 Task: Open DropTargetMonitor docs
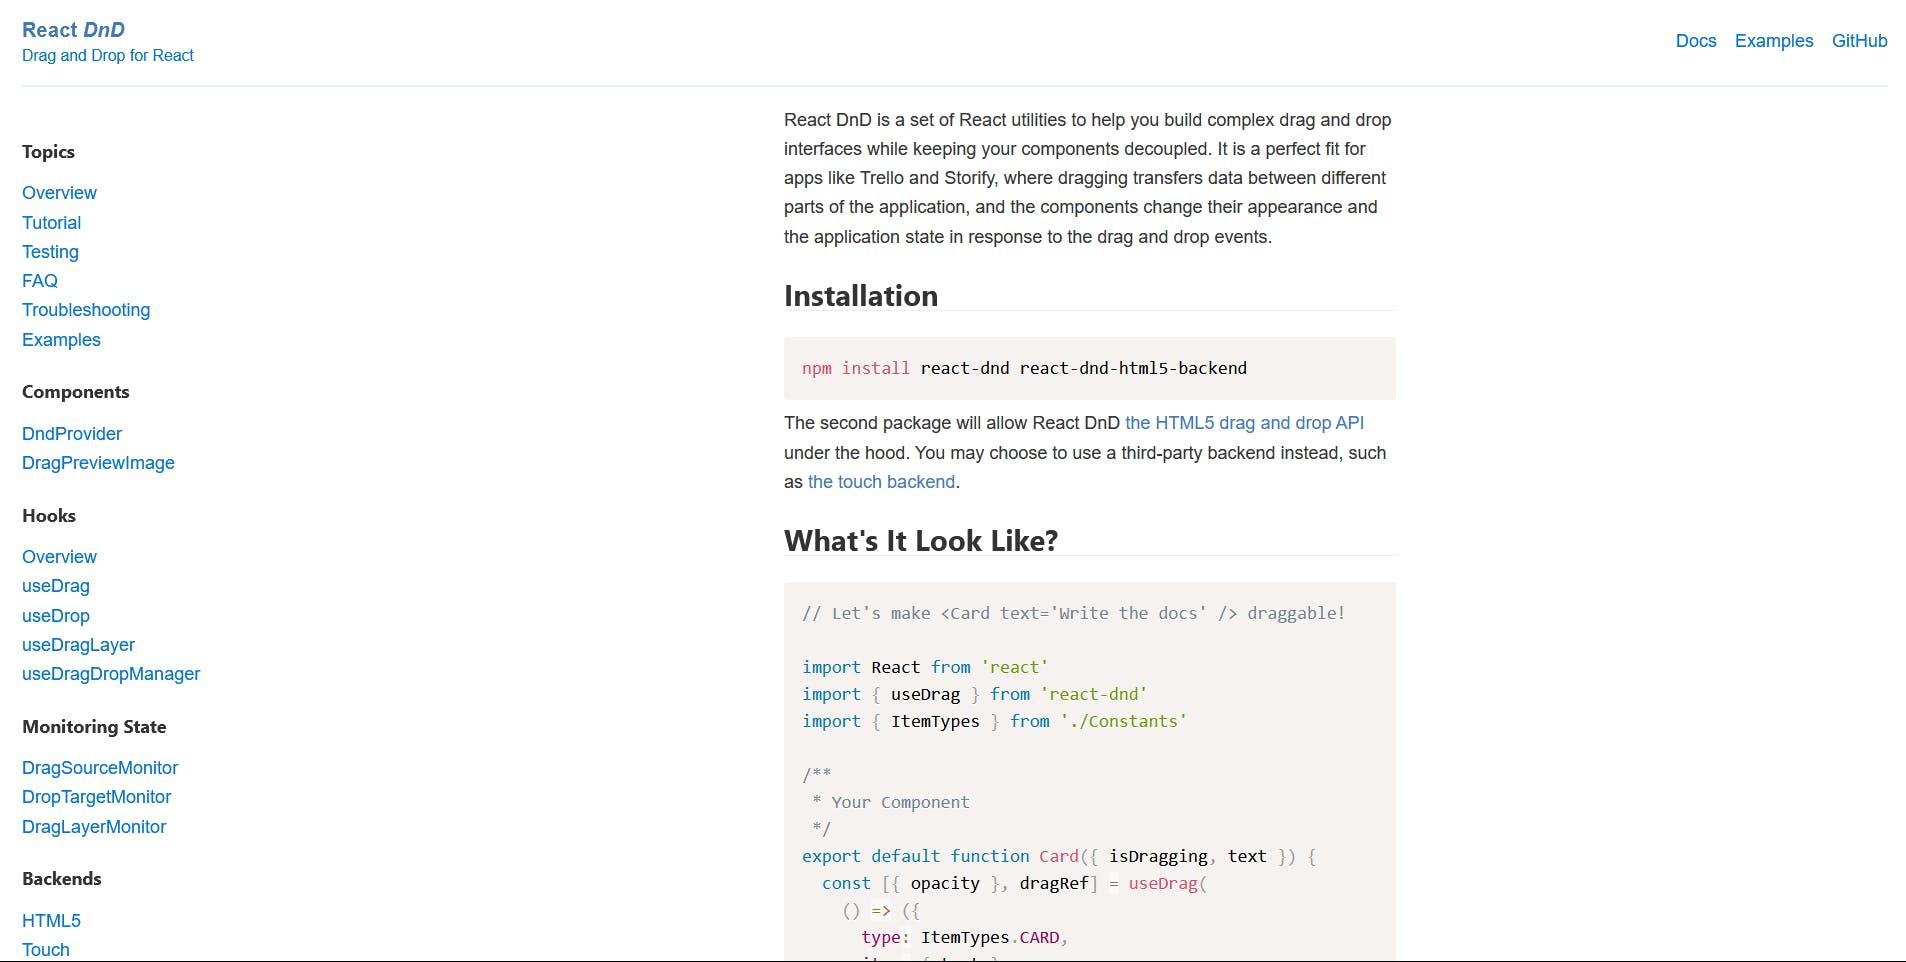click(x=96, y=797)
